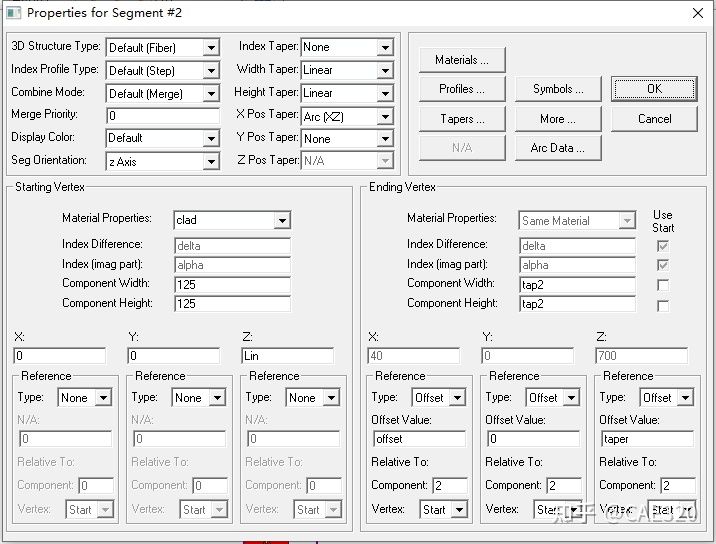The height and width of the screenshot is (544, 716).
Task: Click ending vertex Z Relative To Component field
Action: click(678, 485)
